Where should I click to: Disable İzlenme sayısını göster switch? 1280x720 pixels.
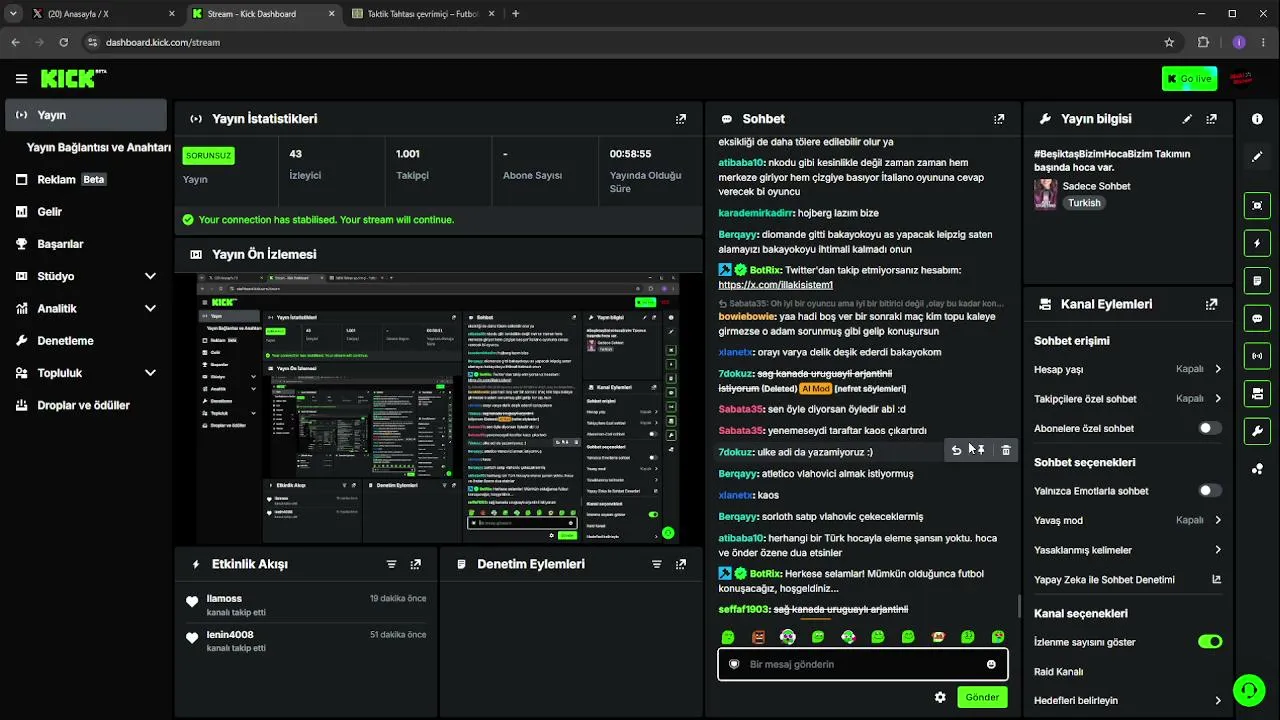pyautogui.click(x=1210, y=642)
